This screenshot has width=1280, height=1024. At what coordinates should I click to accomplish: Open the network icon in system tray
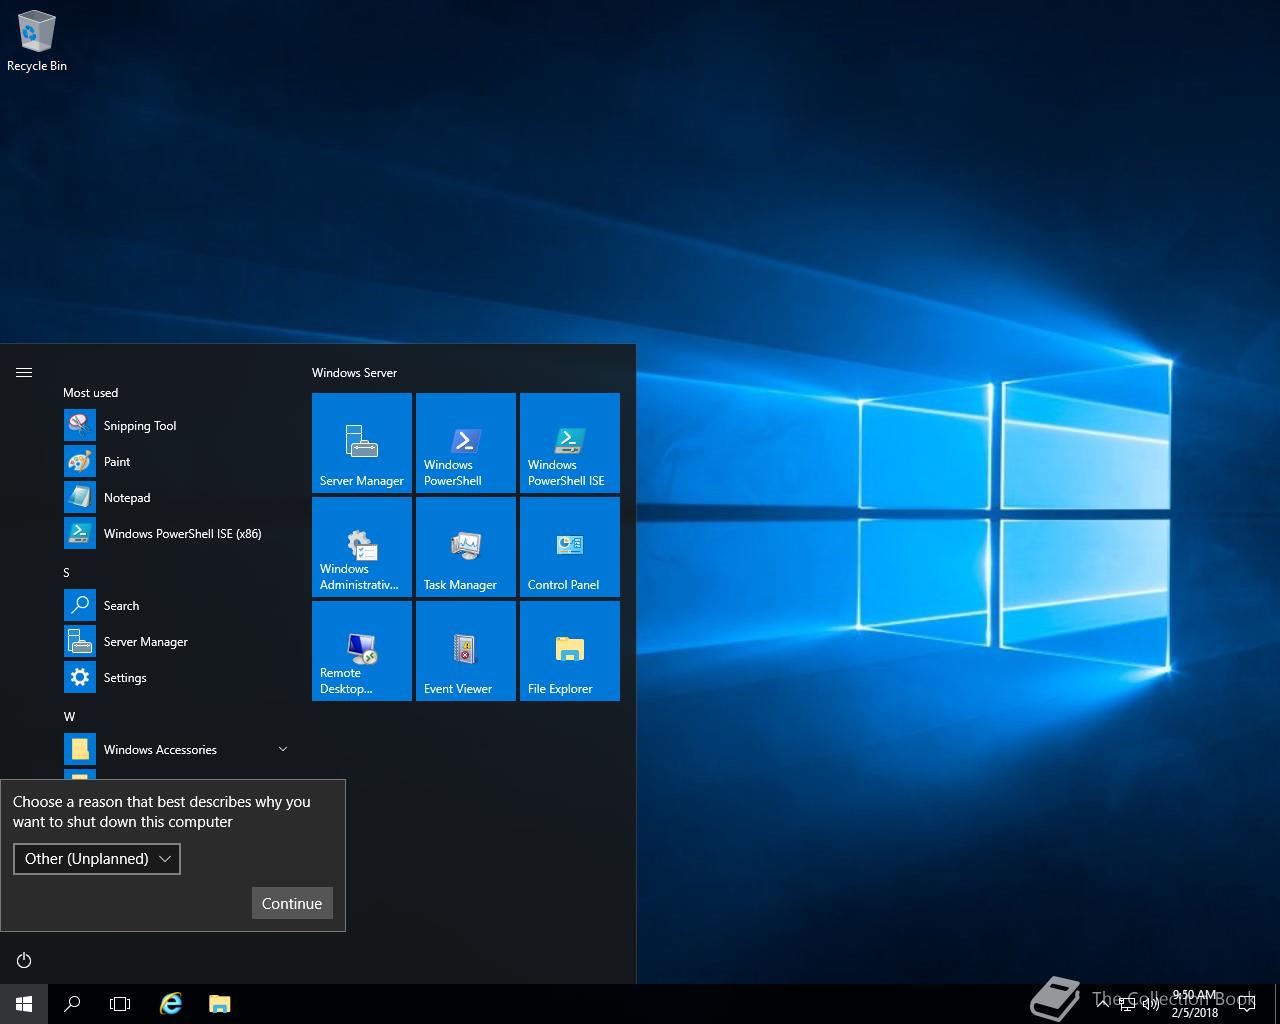click(1127, 1004)
